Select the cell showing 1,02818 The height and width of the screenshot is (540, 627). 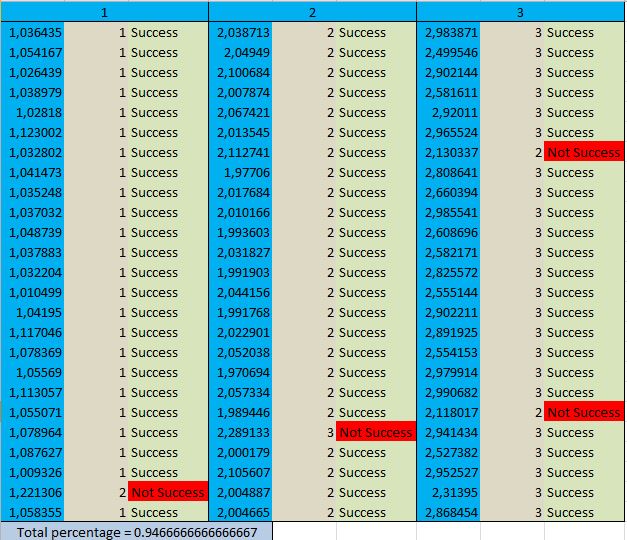coord(35,112)
